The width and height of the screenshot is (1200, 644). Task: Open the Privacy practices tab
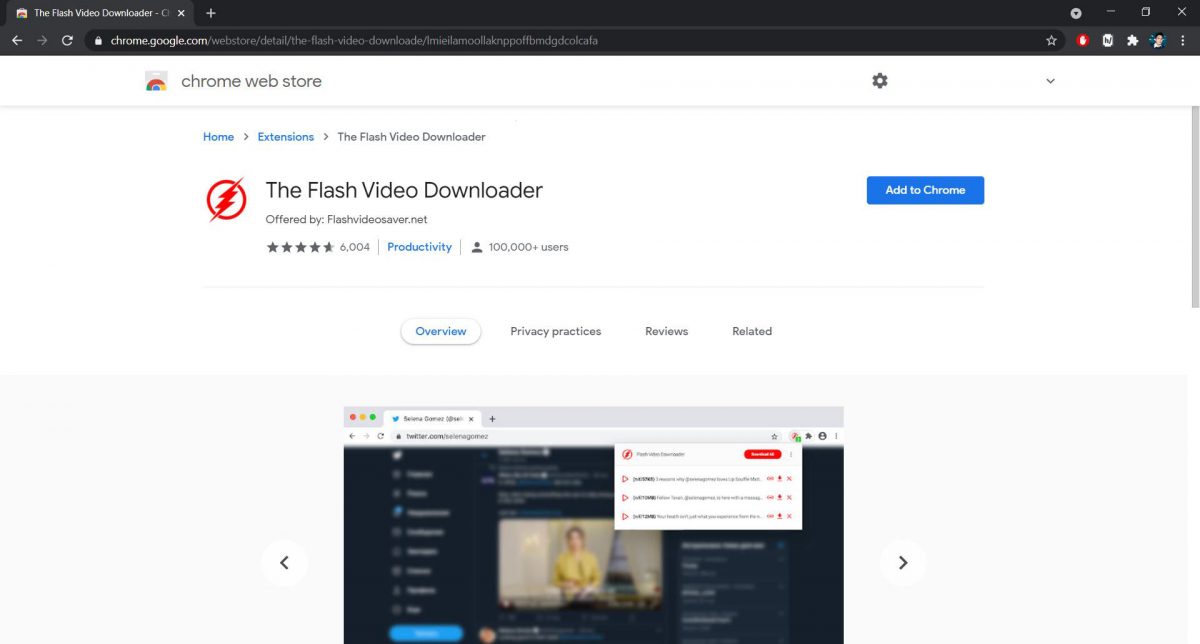(555, 330)
